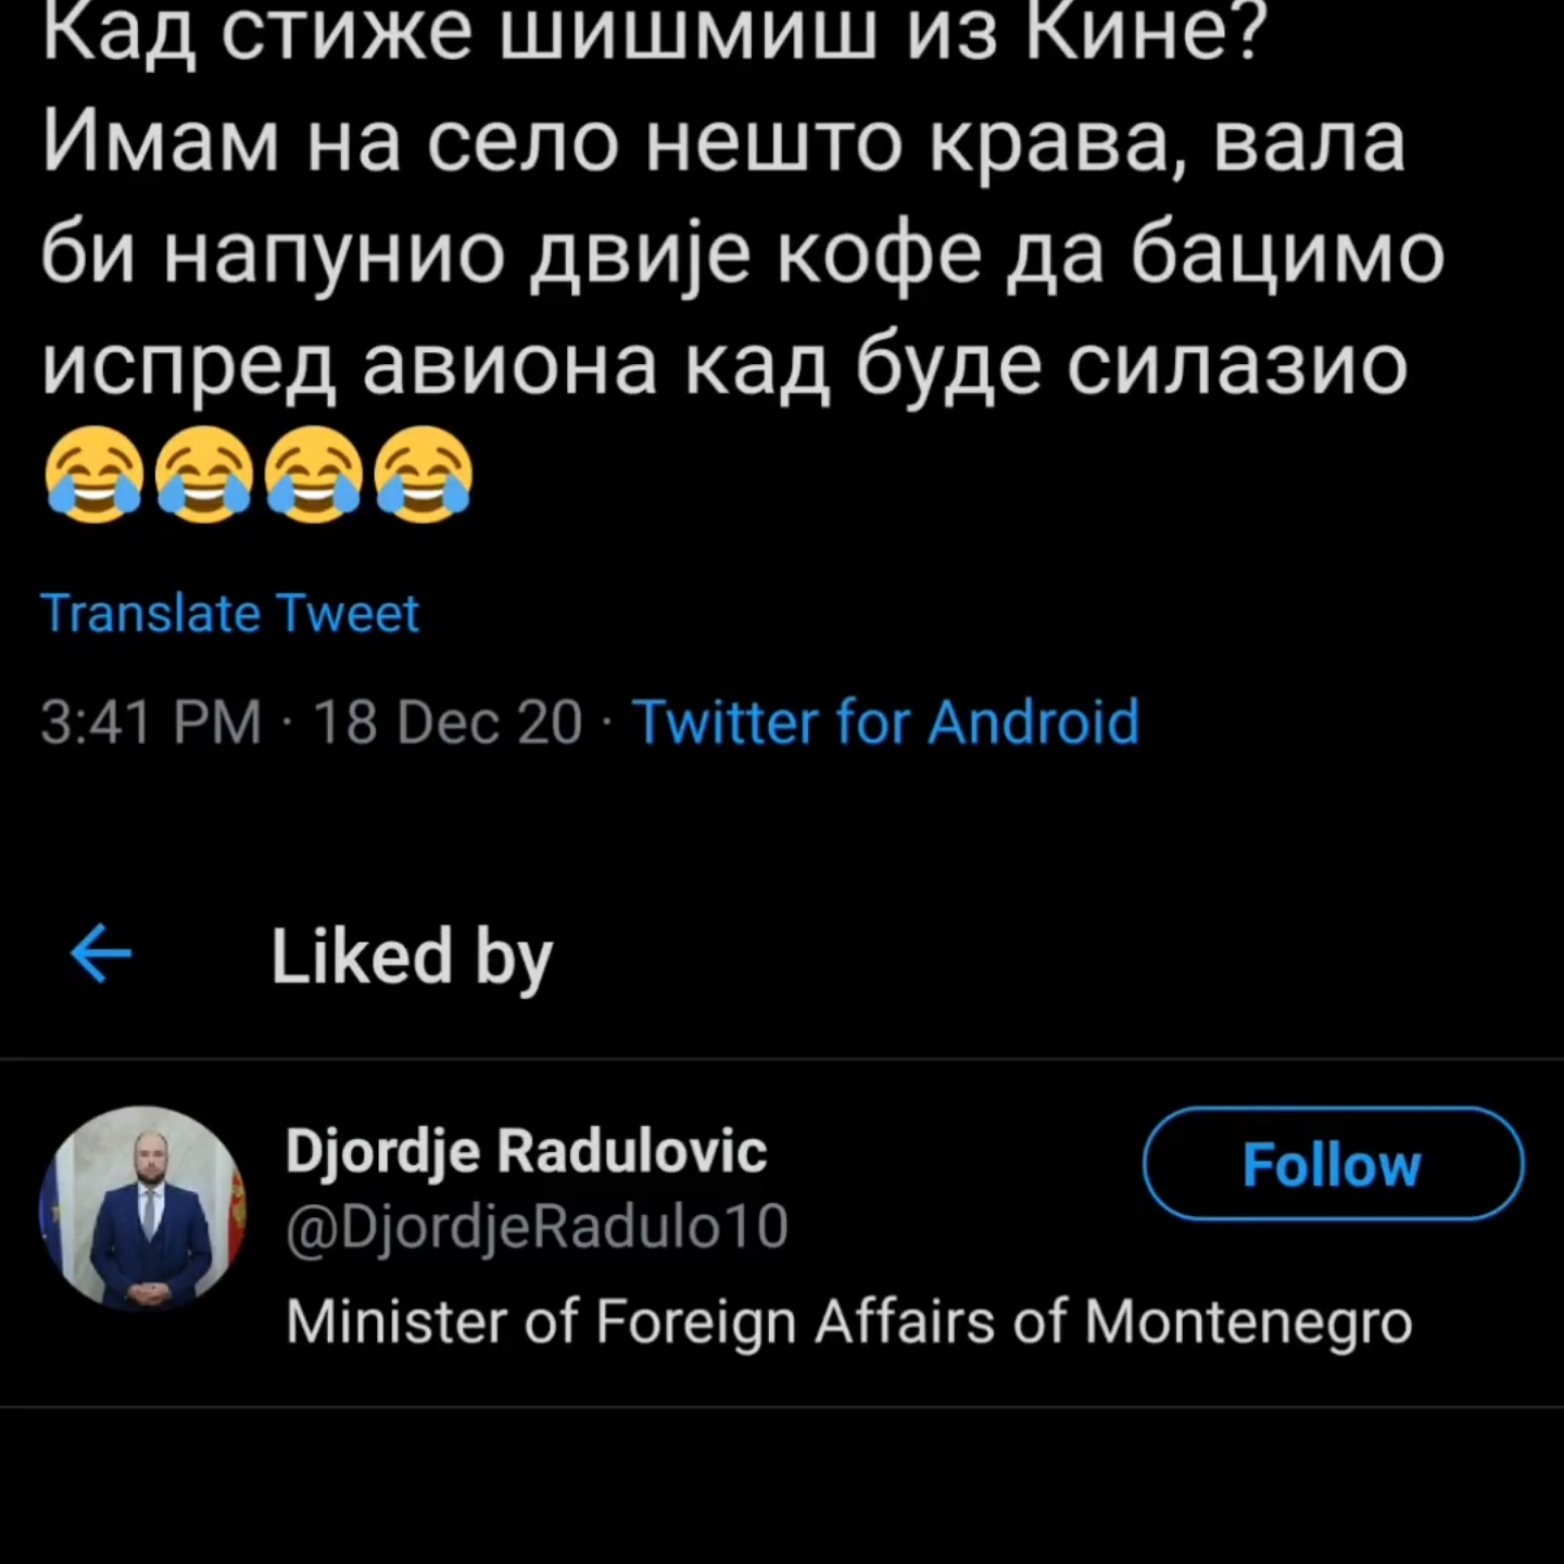
Task: Click the tweet line starting with би напунио
Action: click(x=742, y=253)
